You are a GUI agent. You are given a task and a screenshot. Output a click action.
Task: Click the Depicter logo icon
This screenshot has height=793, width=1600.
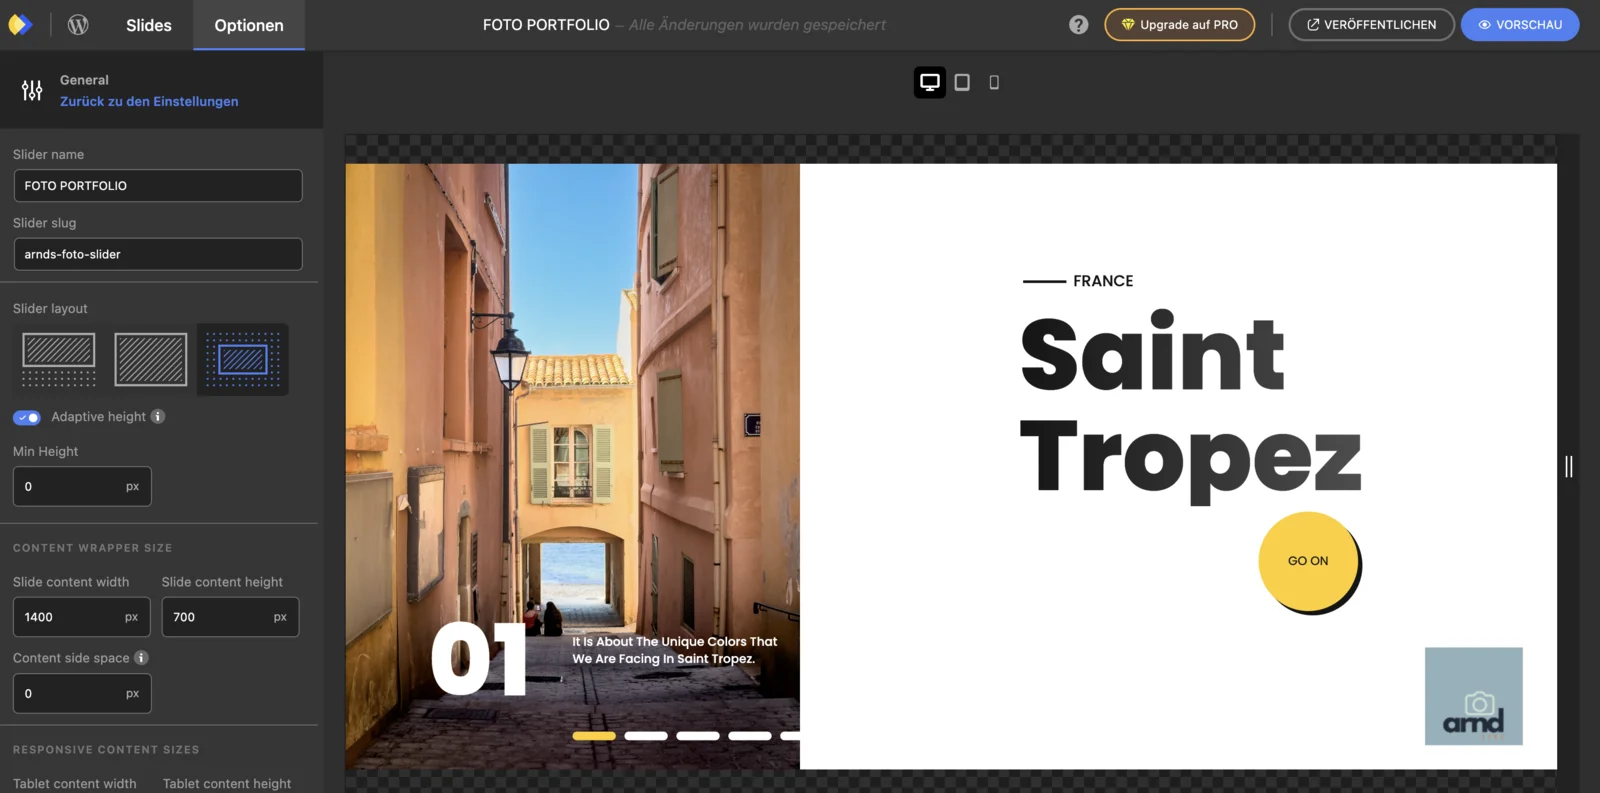tap(20, 25)
